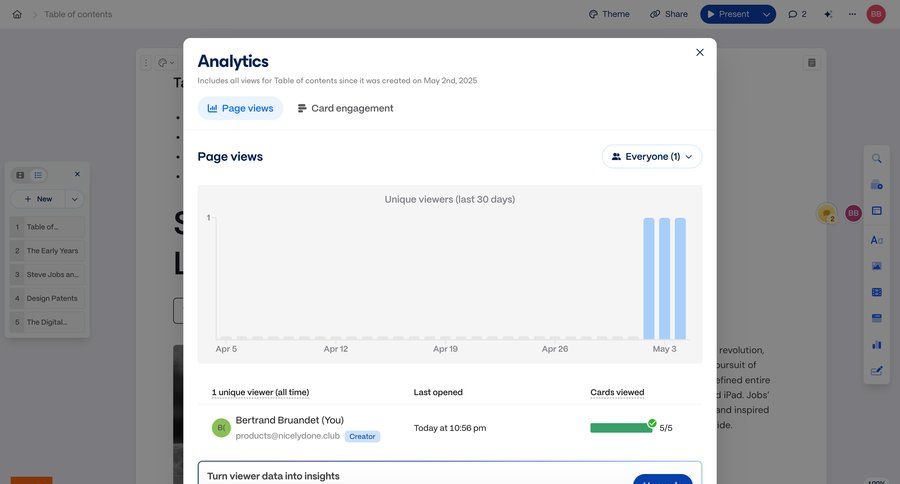
Task: Open the image insert icon
Action: pyautogui.click(x=876, y=266)
